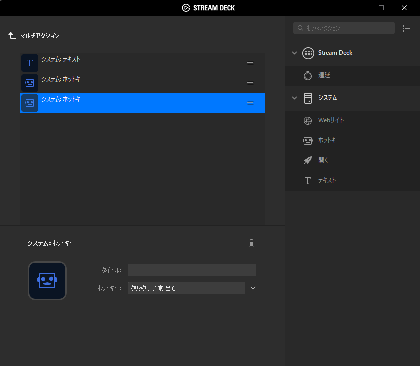Click hotkey icon in the unselected ホットキー row

(x=30, y=83)
